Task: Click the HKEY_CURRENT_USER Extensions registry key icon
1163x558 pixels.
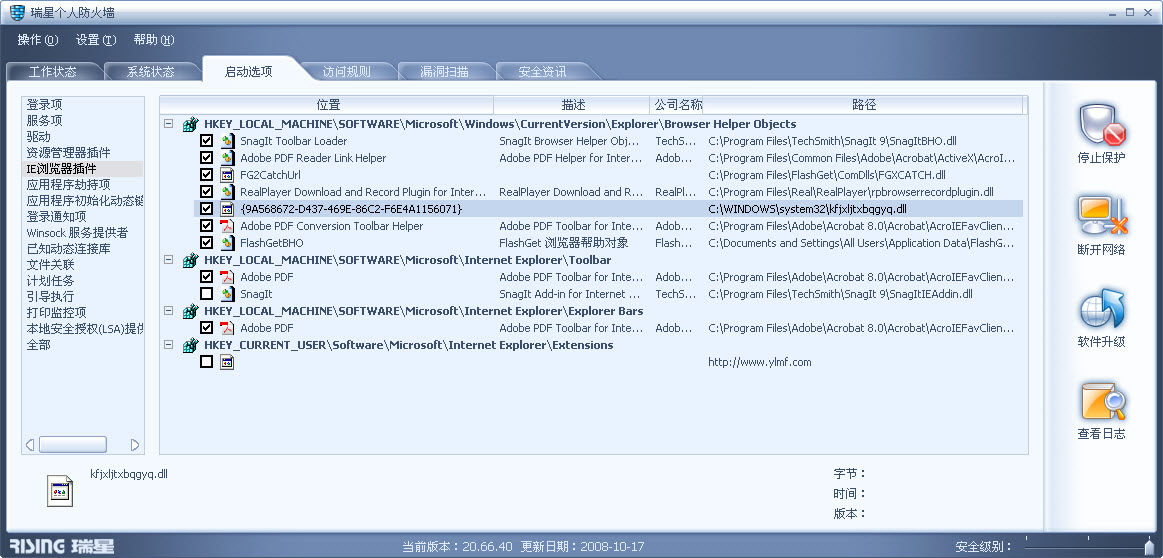Action: (x=191, y=345)
